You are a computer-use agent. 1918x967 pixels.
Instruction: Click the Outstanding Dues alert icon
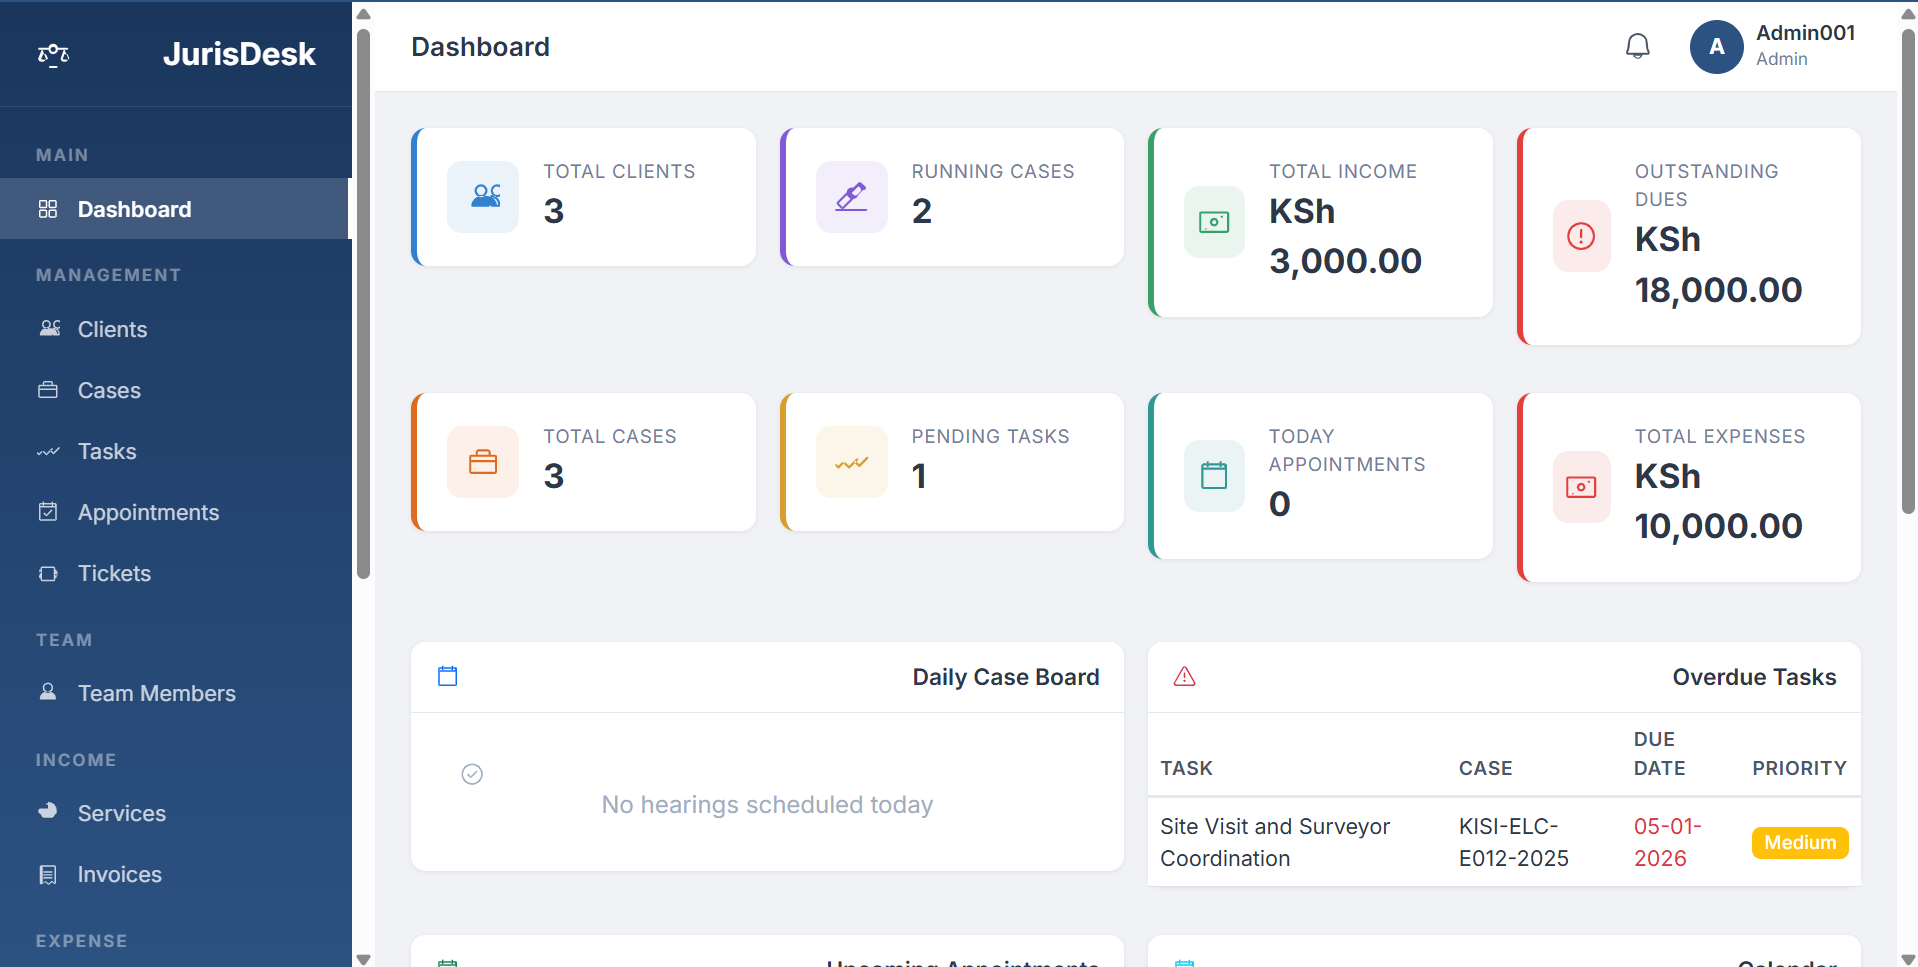pos(1581,236)
